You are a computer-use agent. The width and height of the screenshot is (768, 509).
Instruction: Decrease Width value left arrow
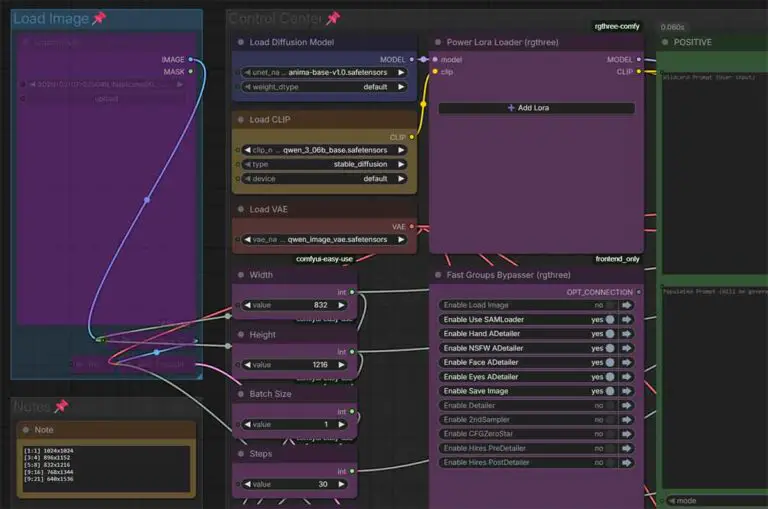pos(248,305)
